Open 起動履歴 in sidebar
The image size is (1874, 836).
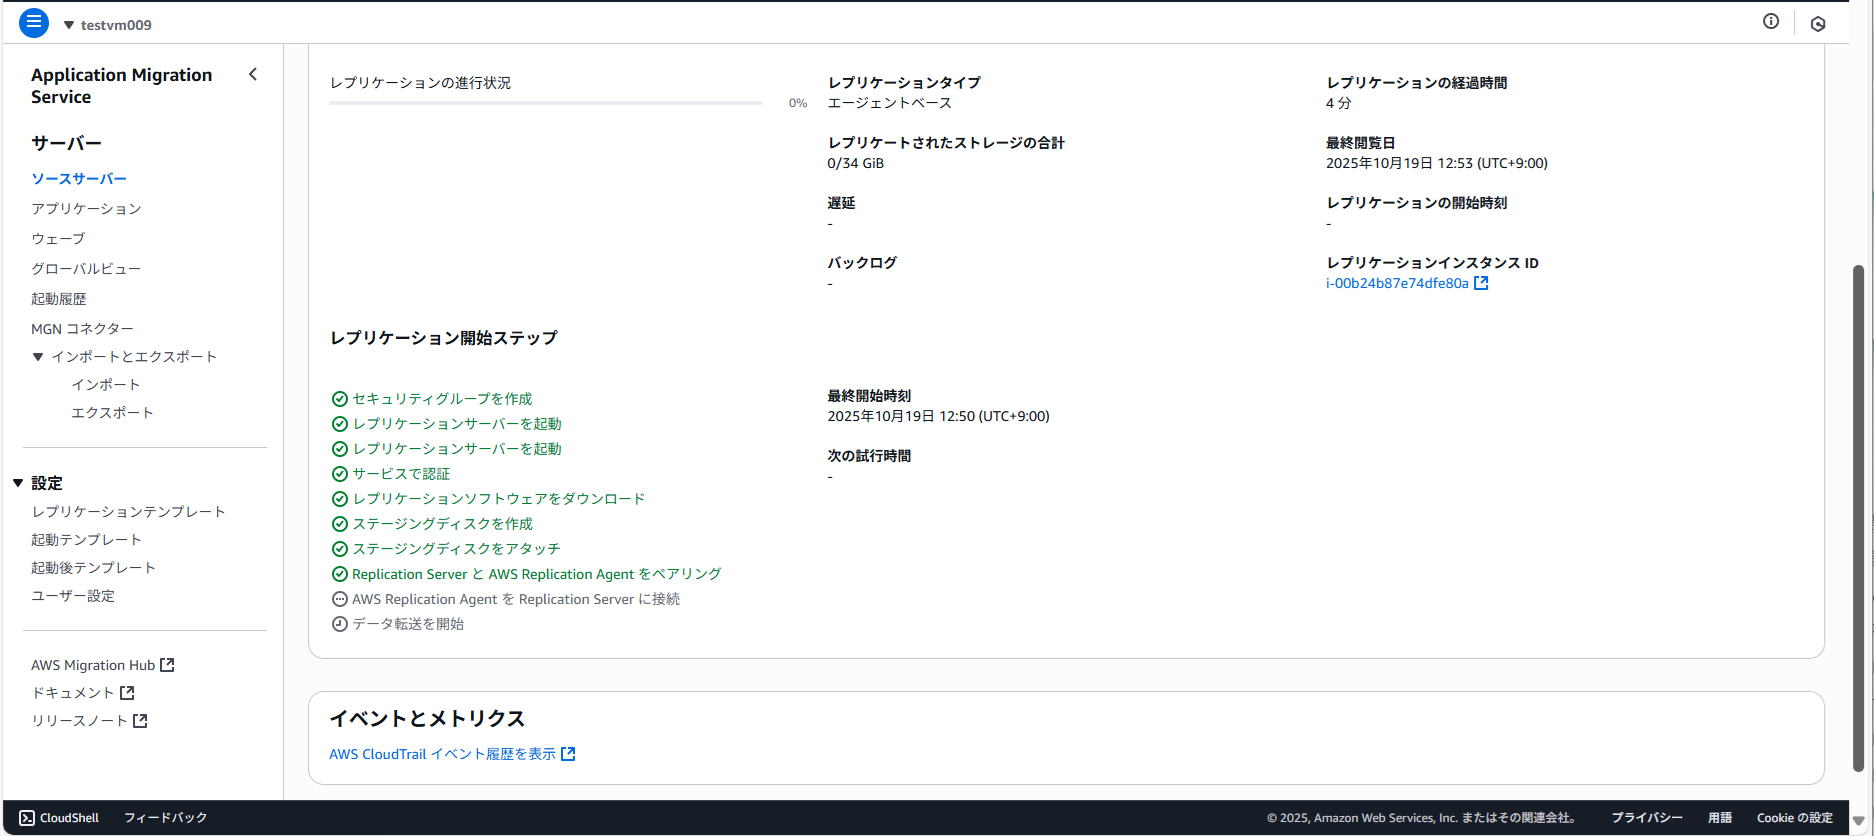tap(59, 299)
